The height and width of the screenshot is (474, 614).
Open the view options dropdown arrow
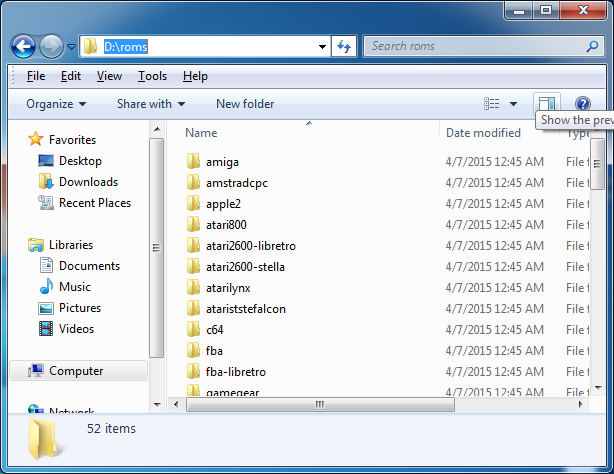tap(513, 104)
